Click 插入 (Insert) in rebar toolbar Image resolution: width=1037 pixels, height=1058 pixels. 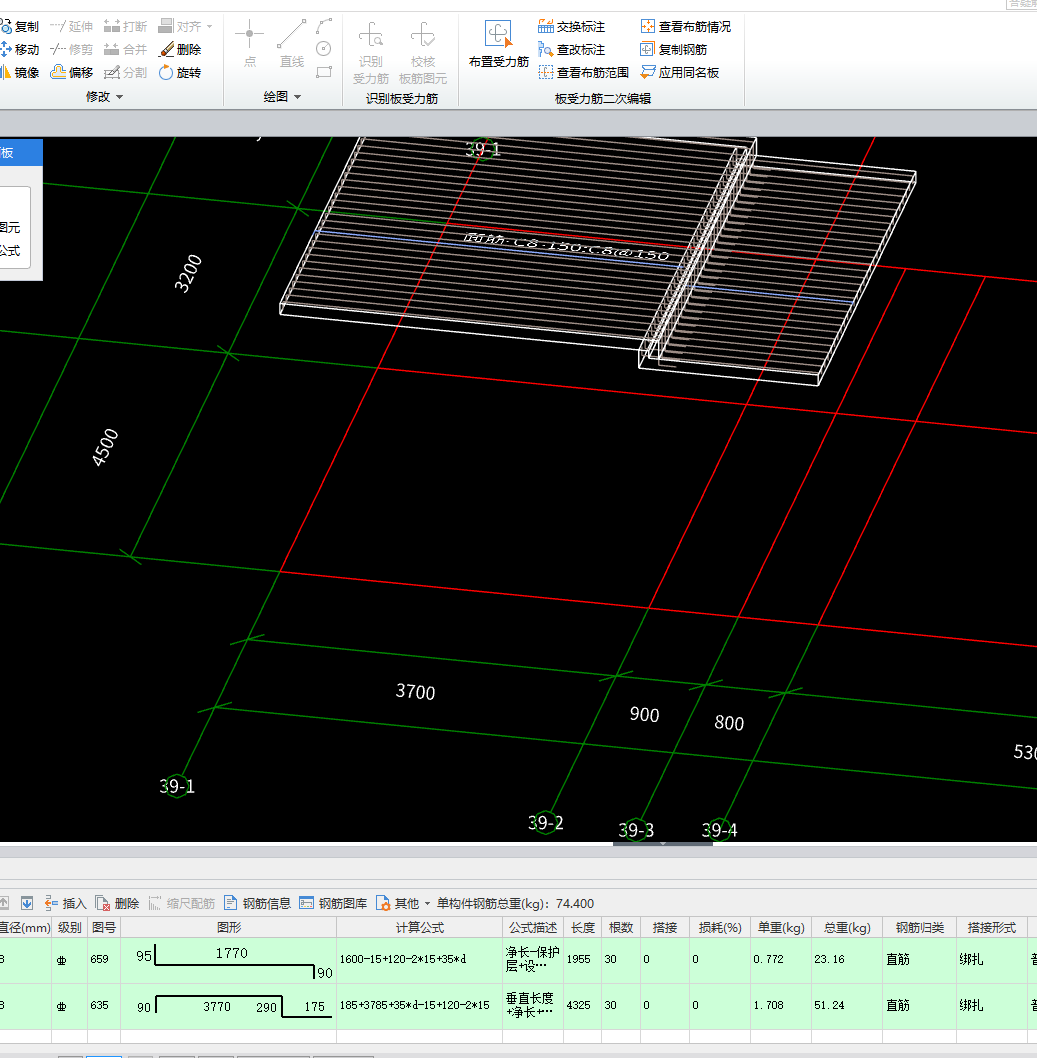click(65, 903)
